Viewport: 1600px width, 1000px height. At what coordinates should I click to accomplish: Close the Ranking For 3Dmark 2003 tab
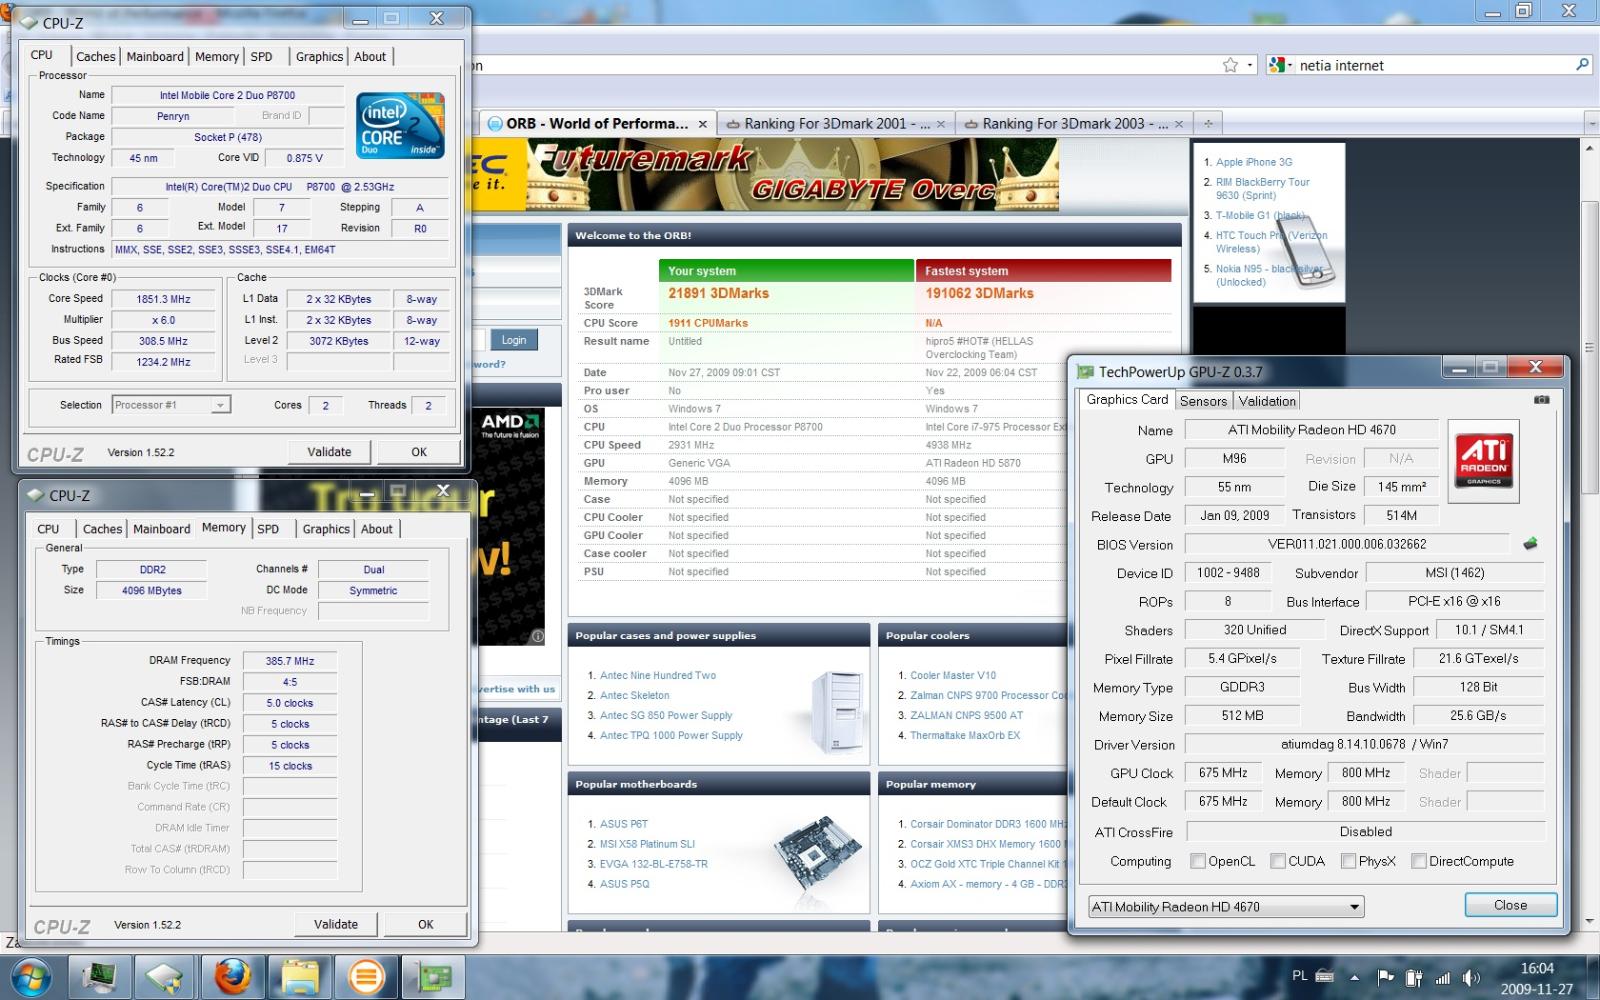point(1179,124)
